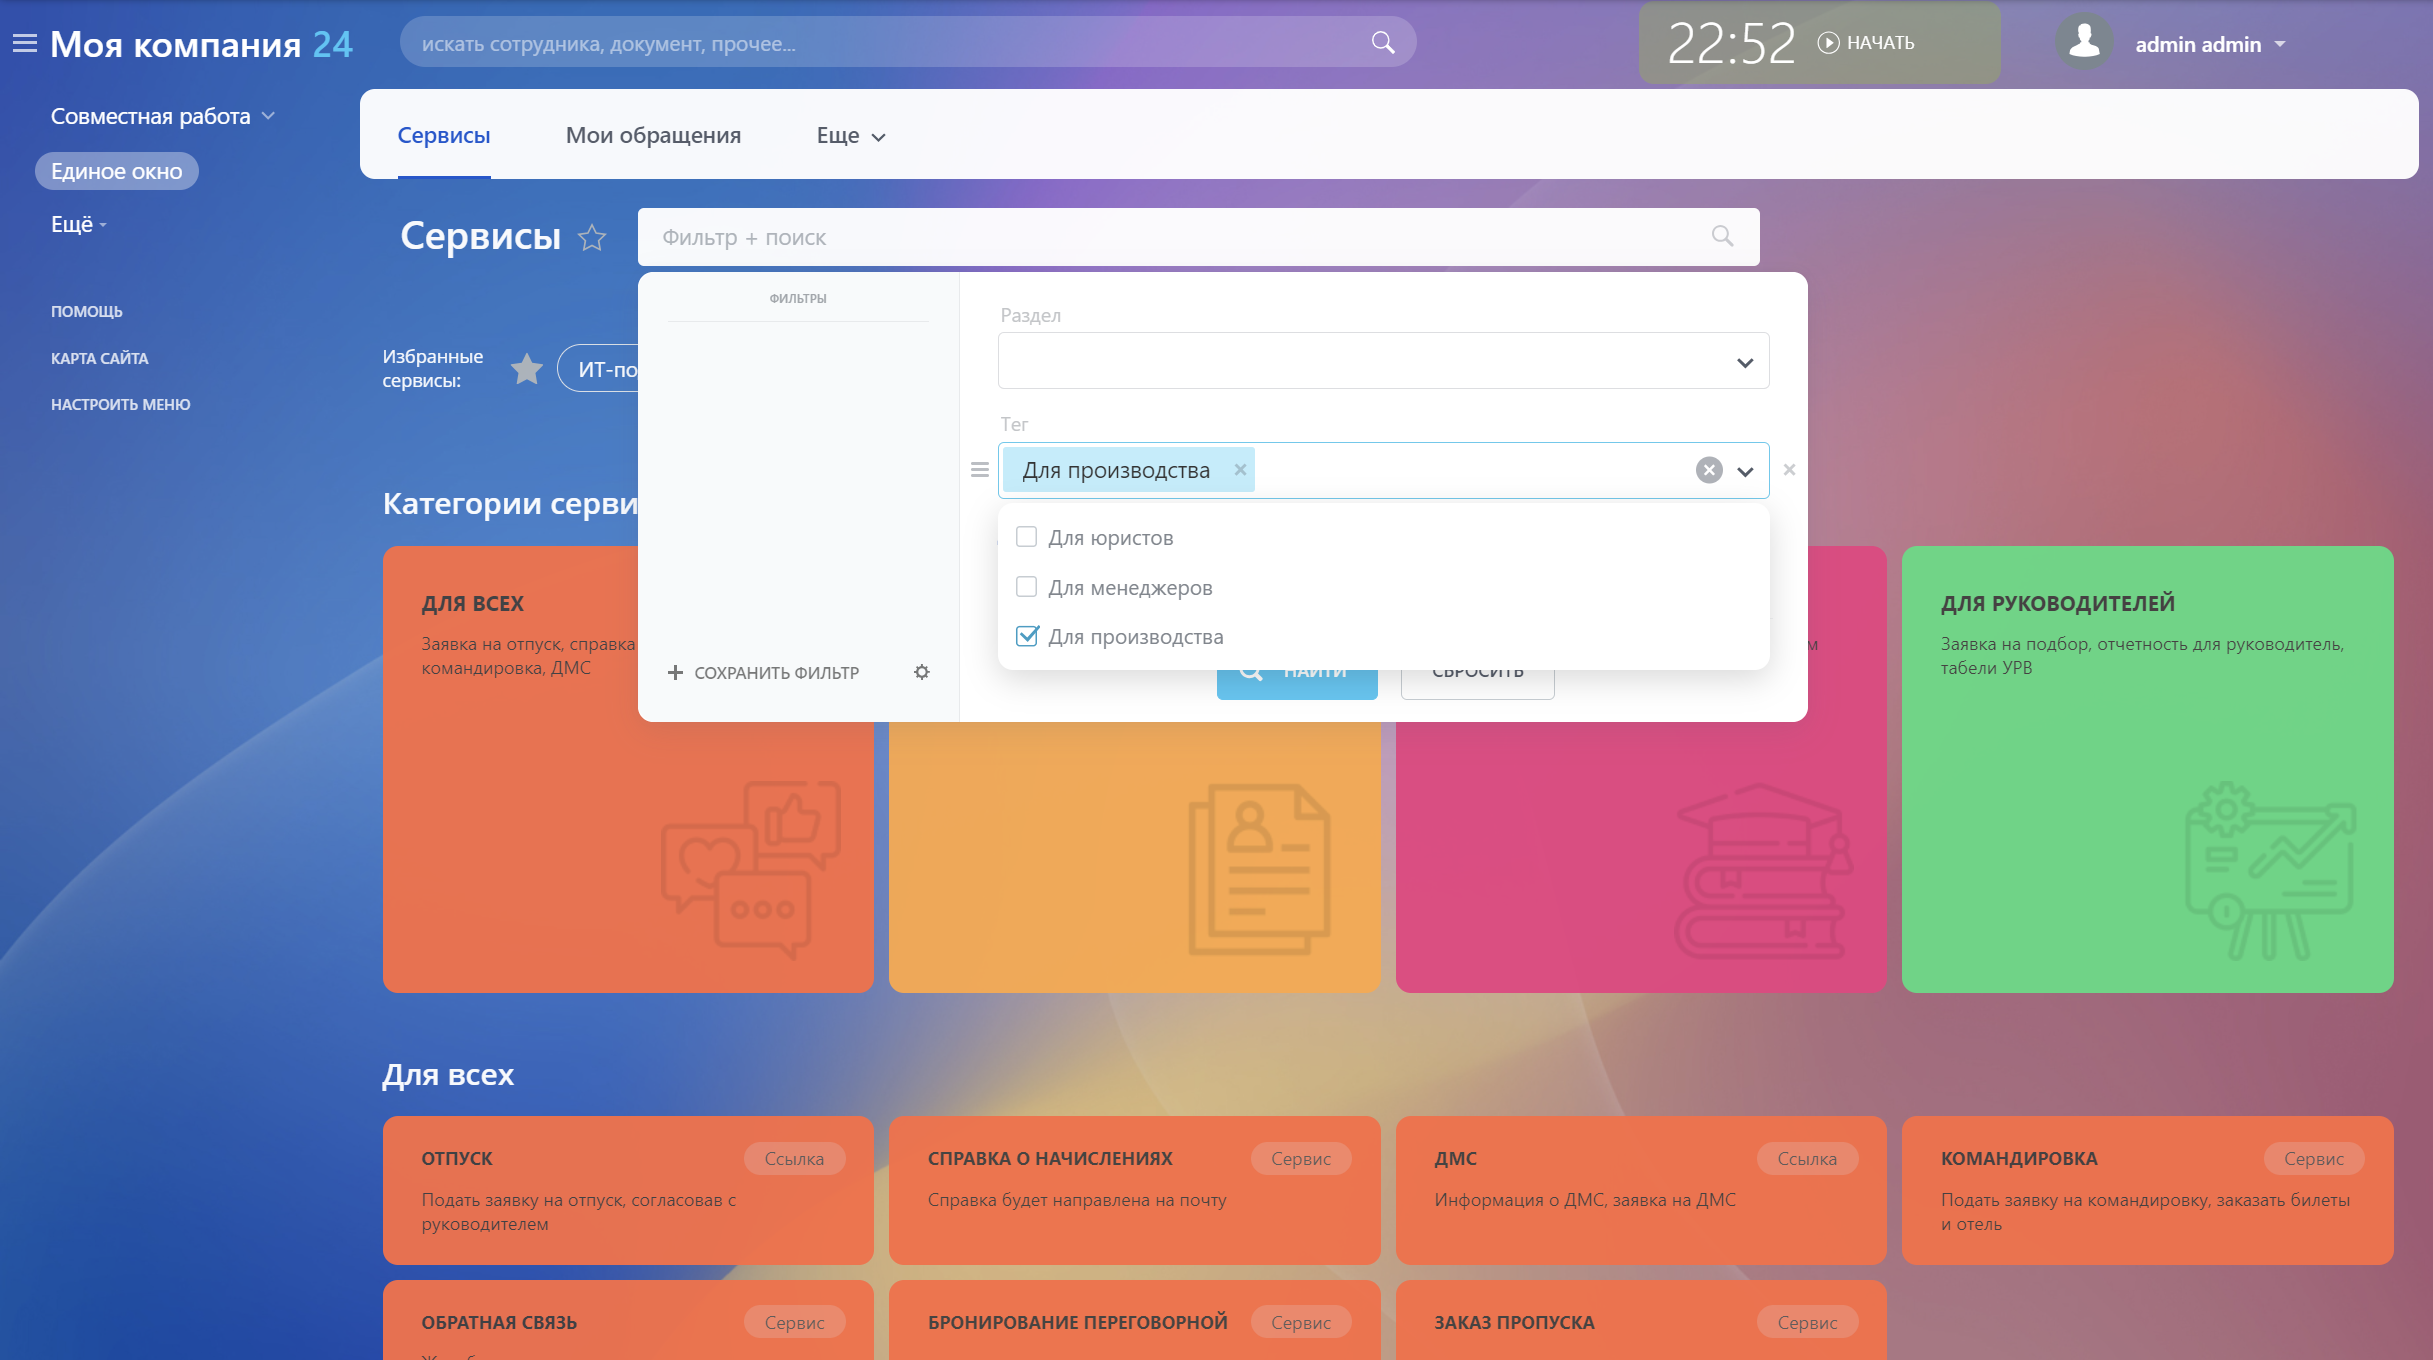Click the magnifier icon in the top search bar

1382,42
